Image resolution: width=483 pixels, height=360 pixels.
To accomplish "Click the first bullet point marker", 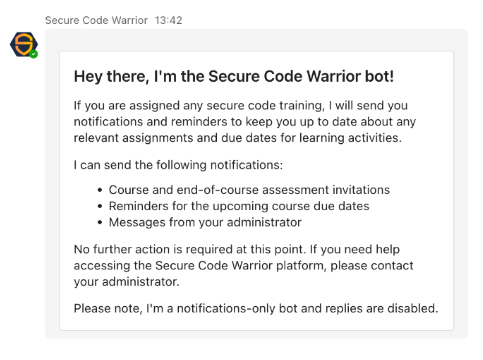I will [x=100, y=190].
